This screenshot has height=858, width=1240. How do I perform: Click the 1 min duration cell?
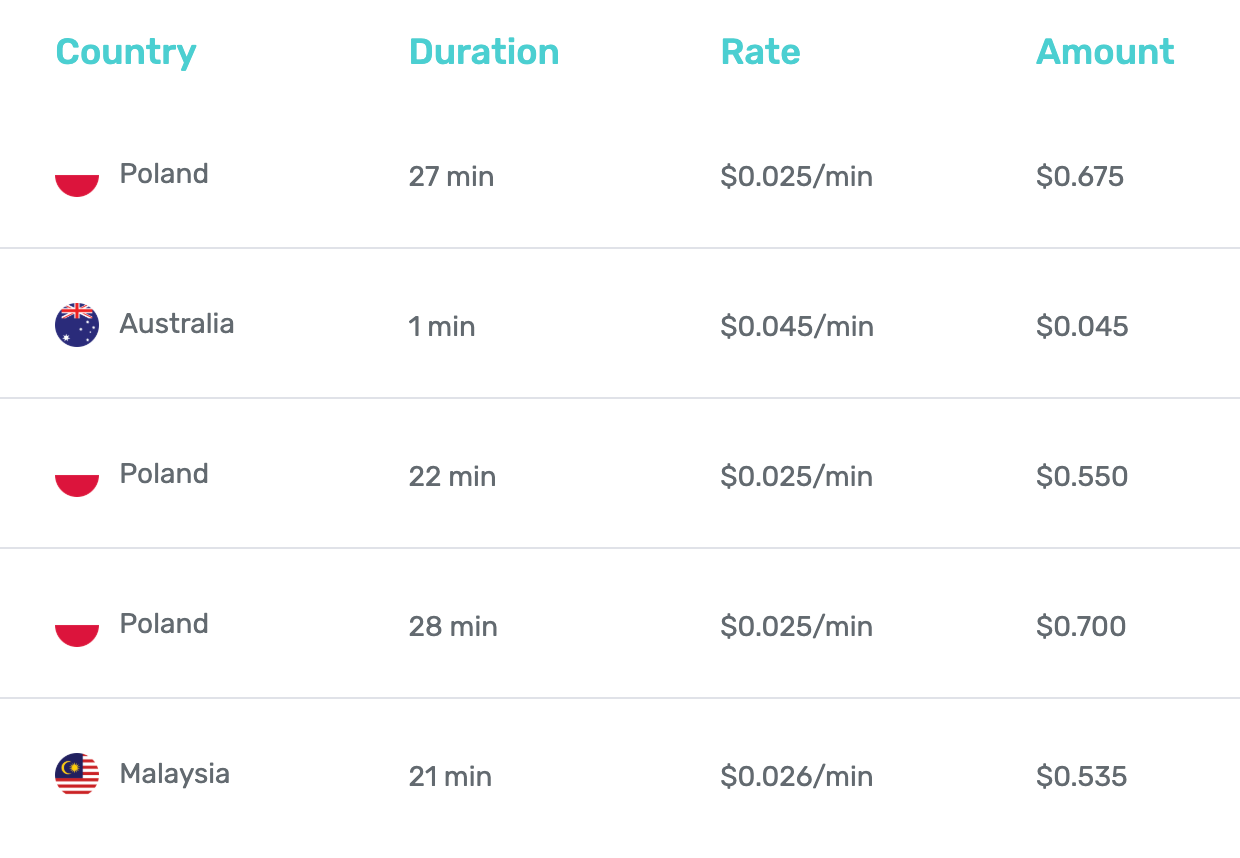click(x=442, y=327)
